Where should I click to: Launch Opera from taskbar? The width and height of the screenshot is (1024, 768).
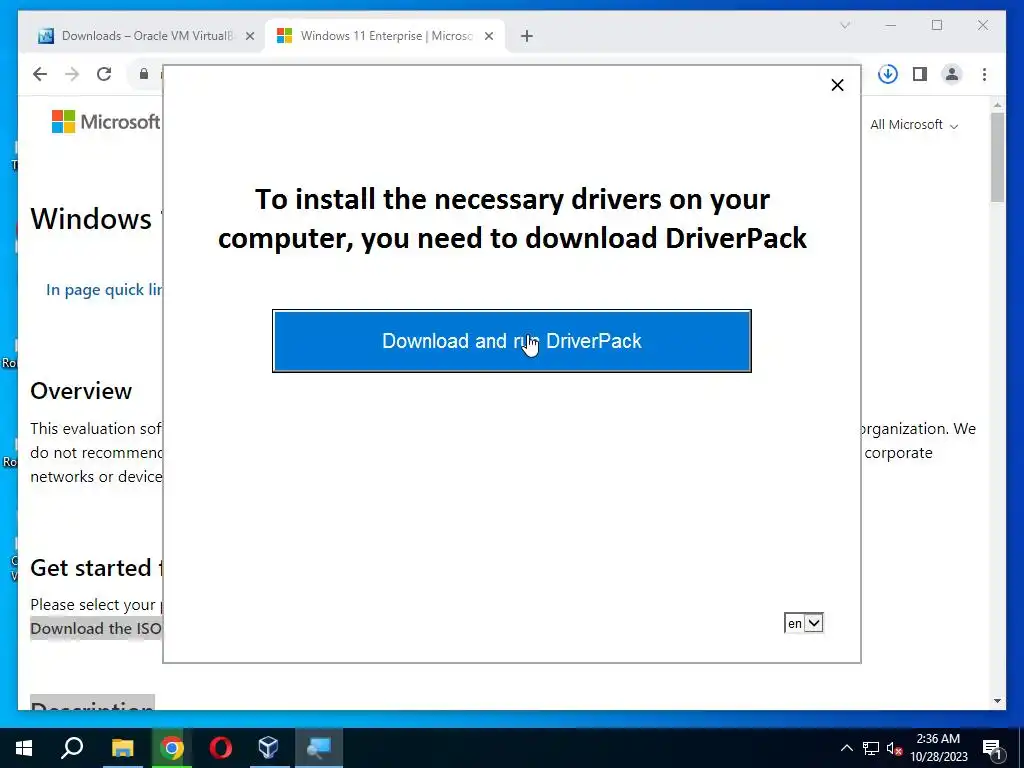pos(221,748)
